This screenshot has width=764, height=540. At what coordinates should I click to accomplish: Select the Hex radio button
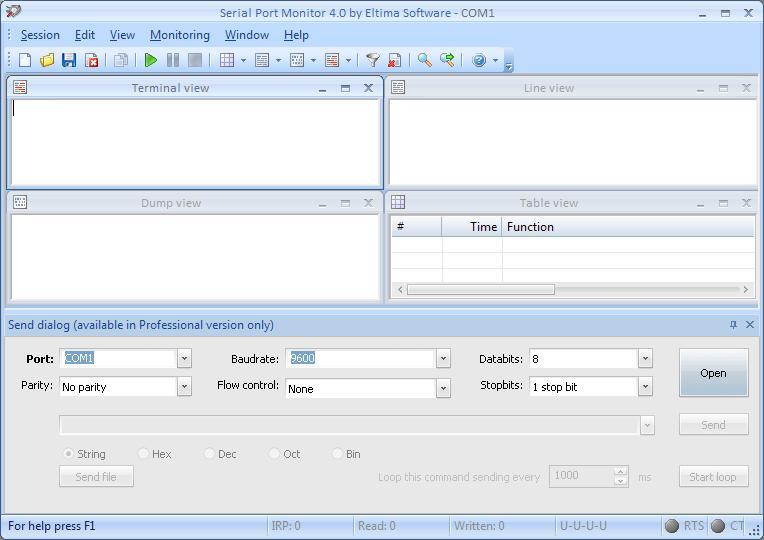point(143,454)
